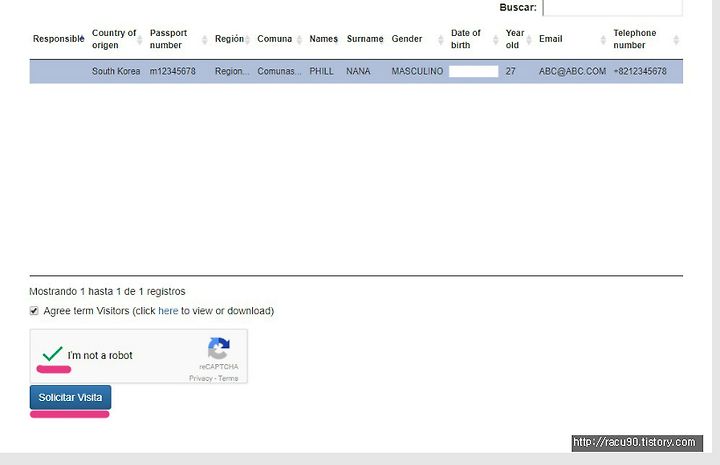Sort table by Date of birth column
This screenshot has width=720, height=465.
[475, 39]
